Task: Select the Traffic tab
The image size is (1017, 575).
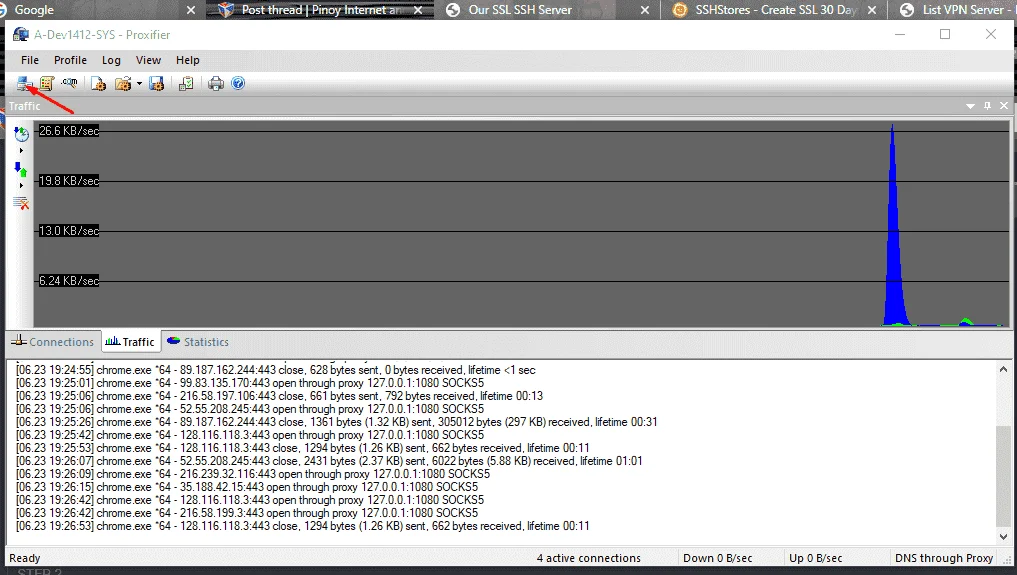Action: click(130, 342)
